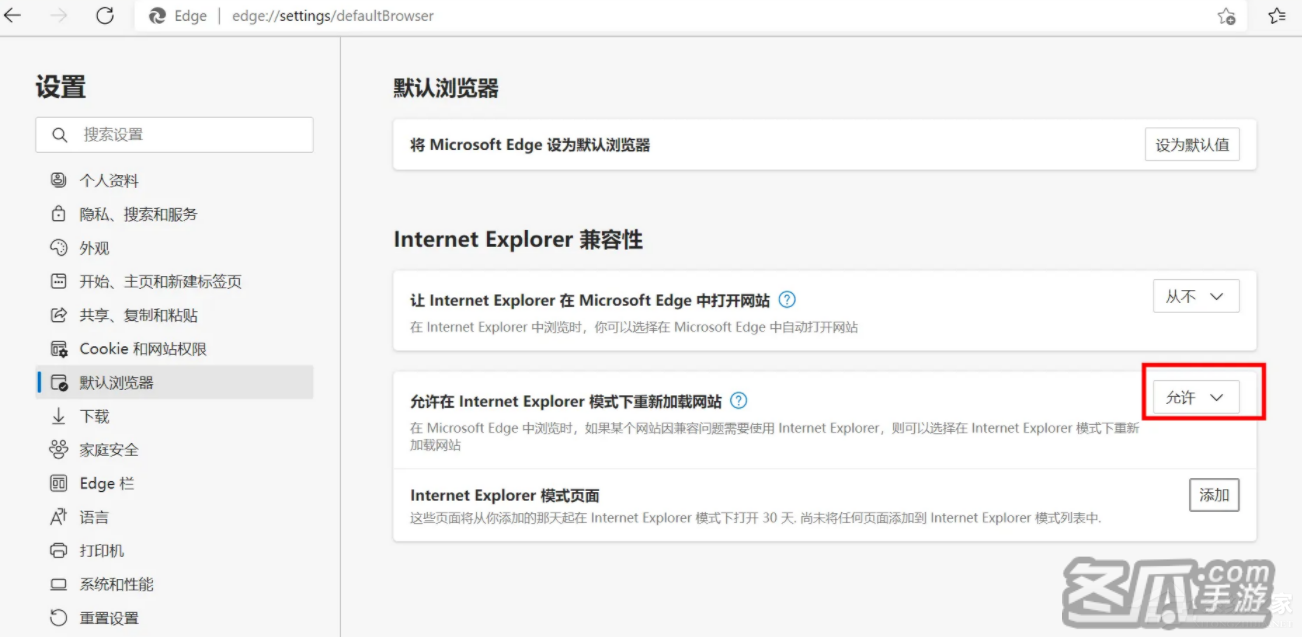Expand the 允许 dropdown
1302x637 pixels.
1196,398
